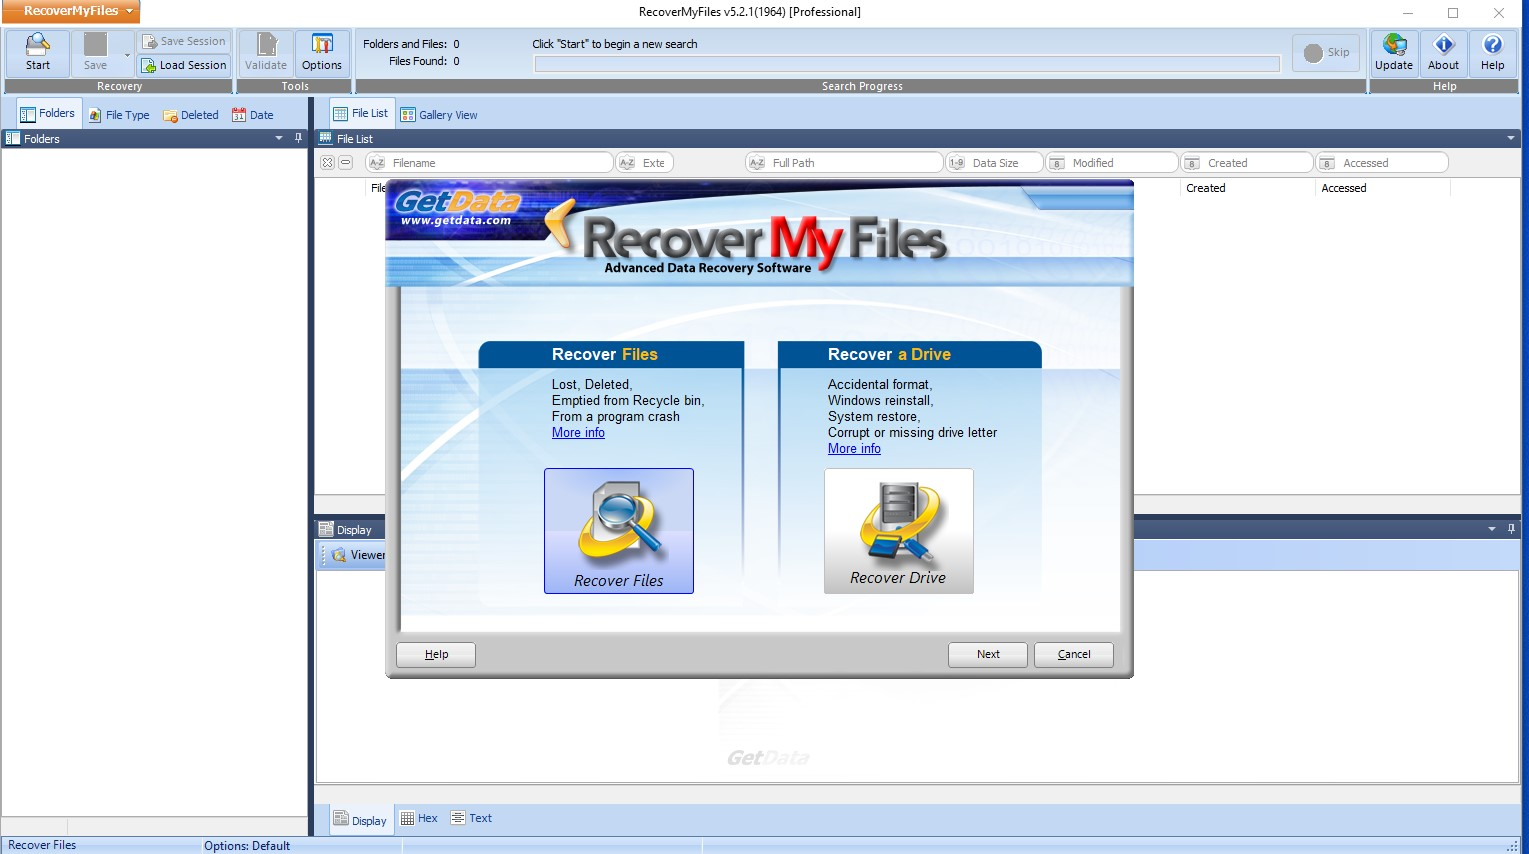This screenshot has width=1529, height=854.
Task: Click the Created filter field
Action: pos(1246,163)
